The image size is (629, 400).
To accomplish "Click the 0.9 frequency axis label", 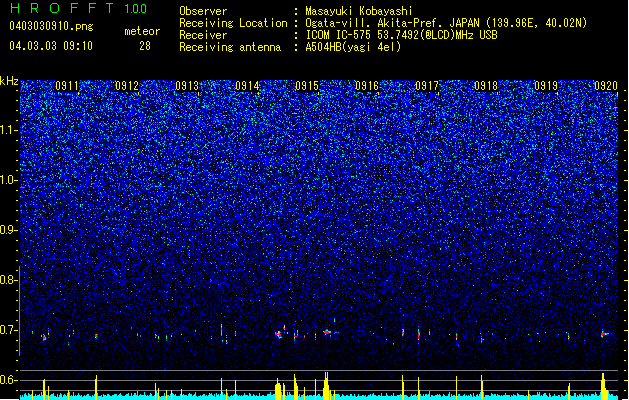I will coord(9,230).
